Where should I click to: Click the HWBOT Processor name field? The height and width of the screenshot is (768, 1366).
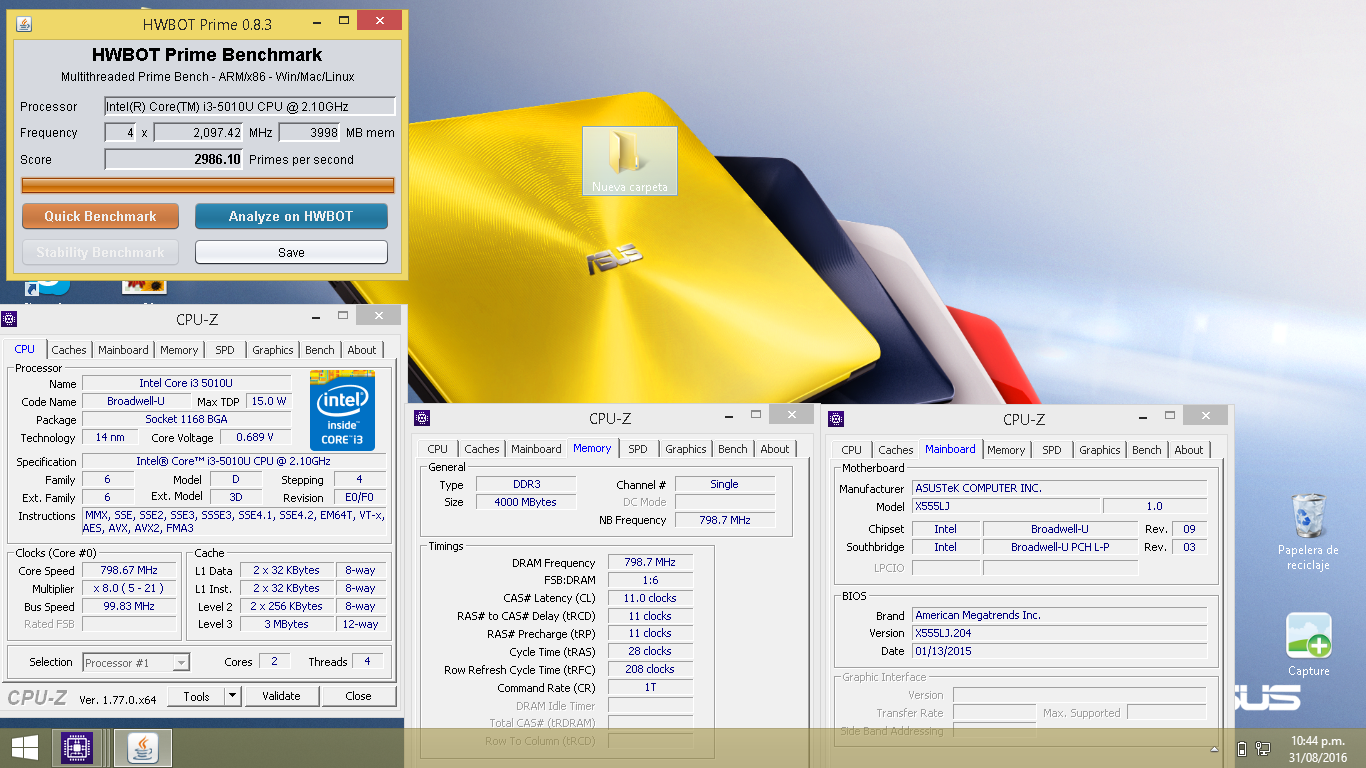250,106
